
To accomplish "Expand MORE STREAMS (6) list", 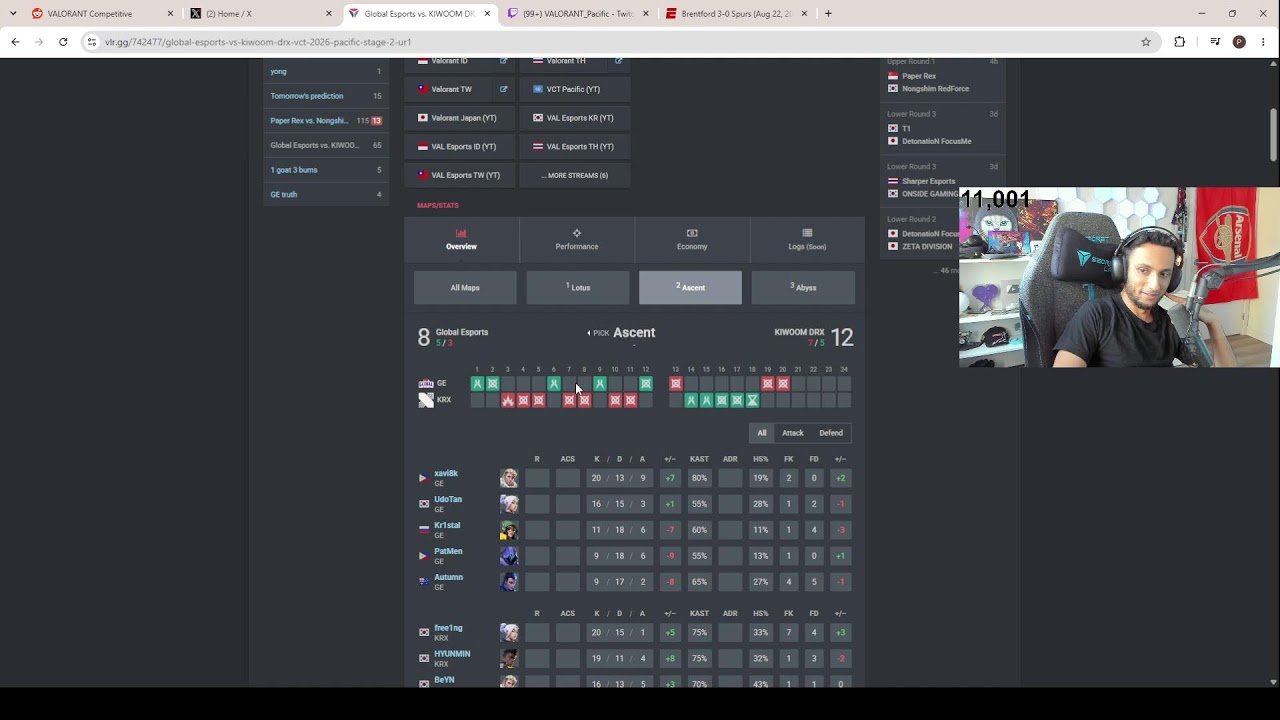I will [575, 175].
